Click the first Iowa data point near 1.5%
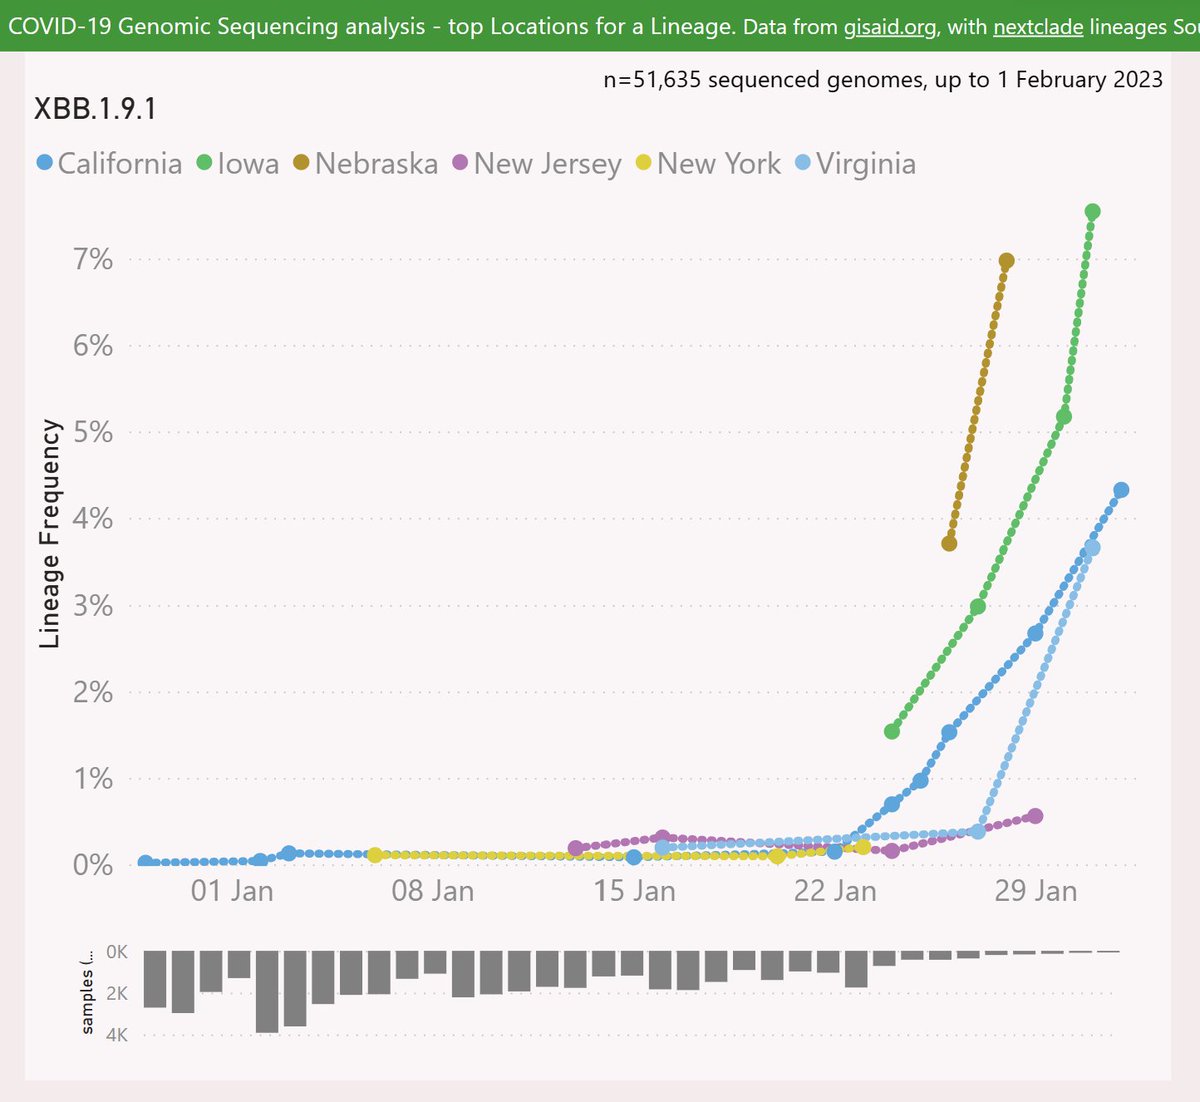 [892, 732]
